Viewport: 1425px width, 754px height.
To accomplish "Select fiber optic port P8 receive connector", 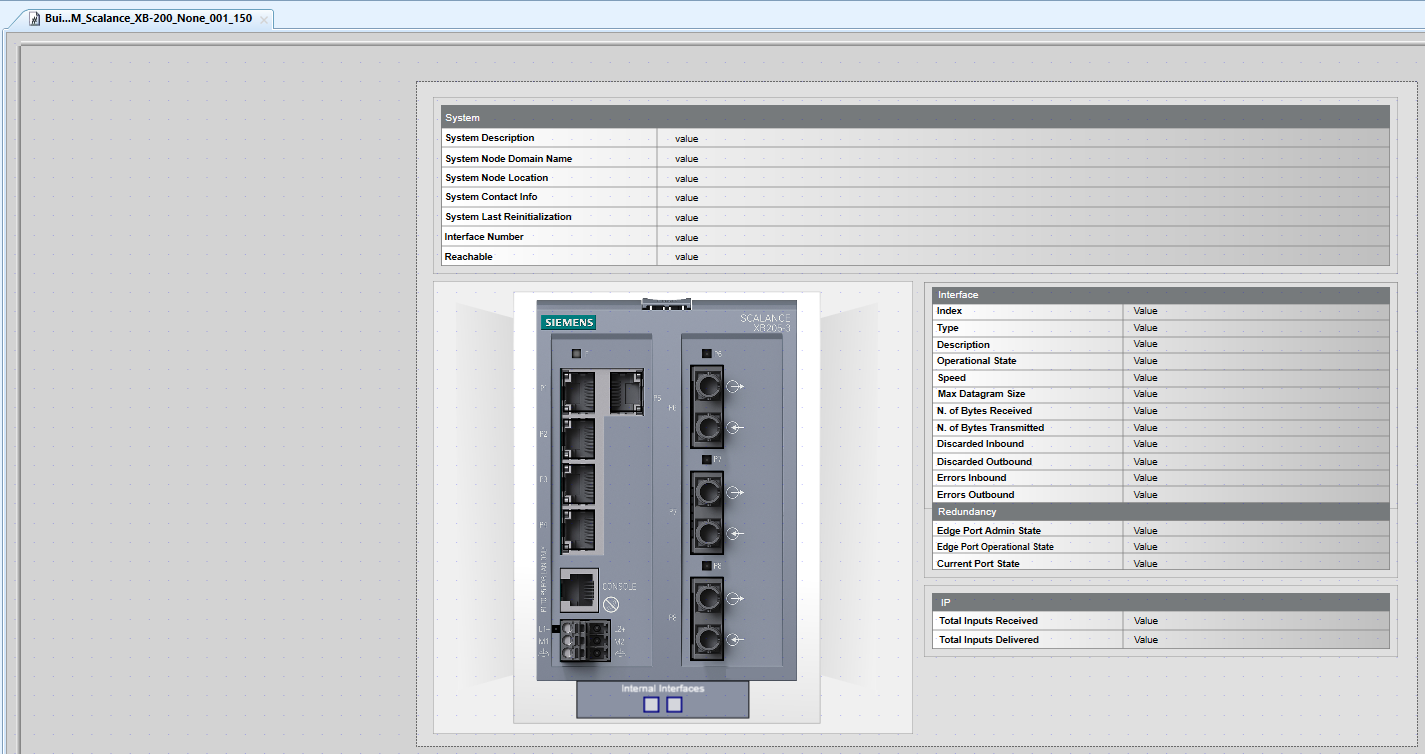I will click(707, 638).
